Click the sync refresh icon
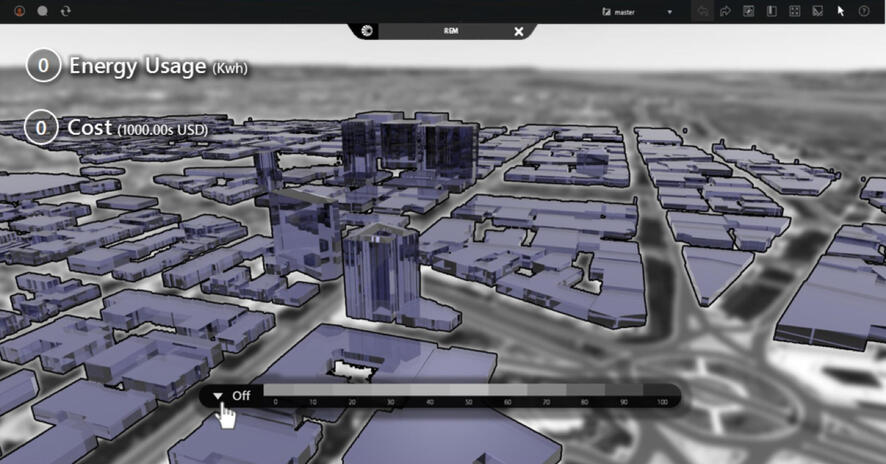886x464 pixels. click(66, 11)
